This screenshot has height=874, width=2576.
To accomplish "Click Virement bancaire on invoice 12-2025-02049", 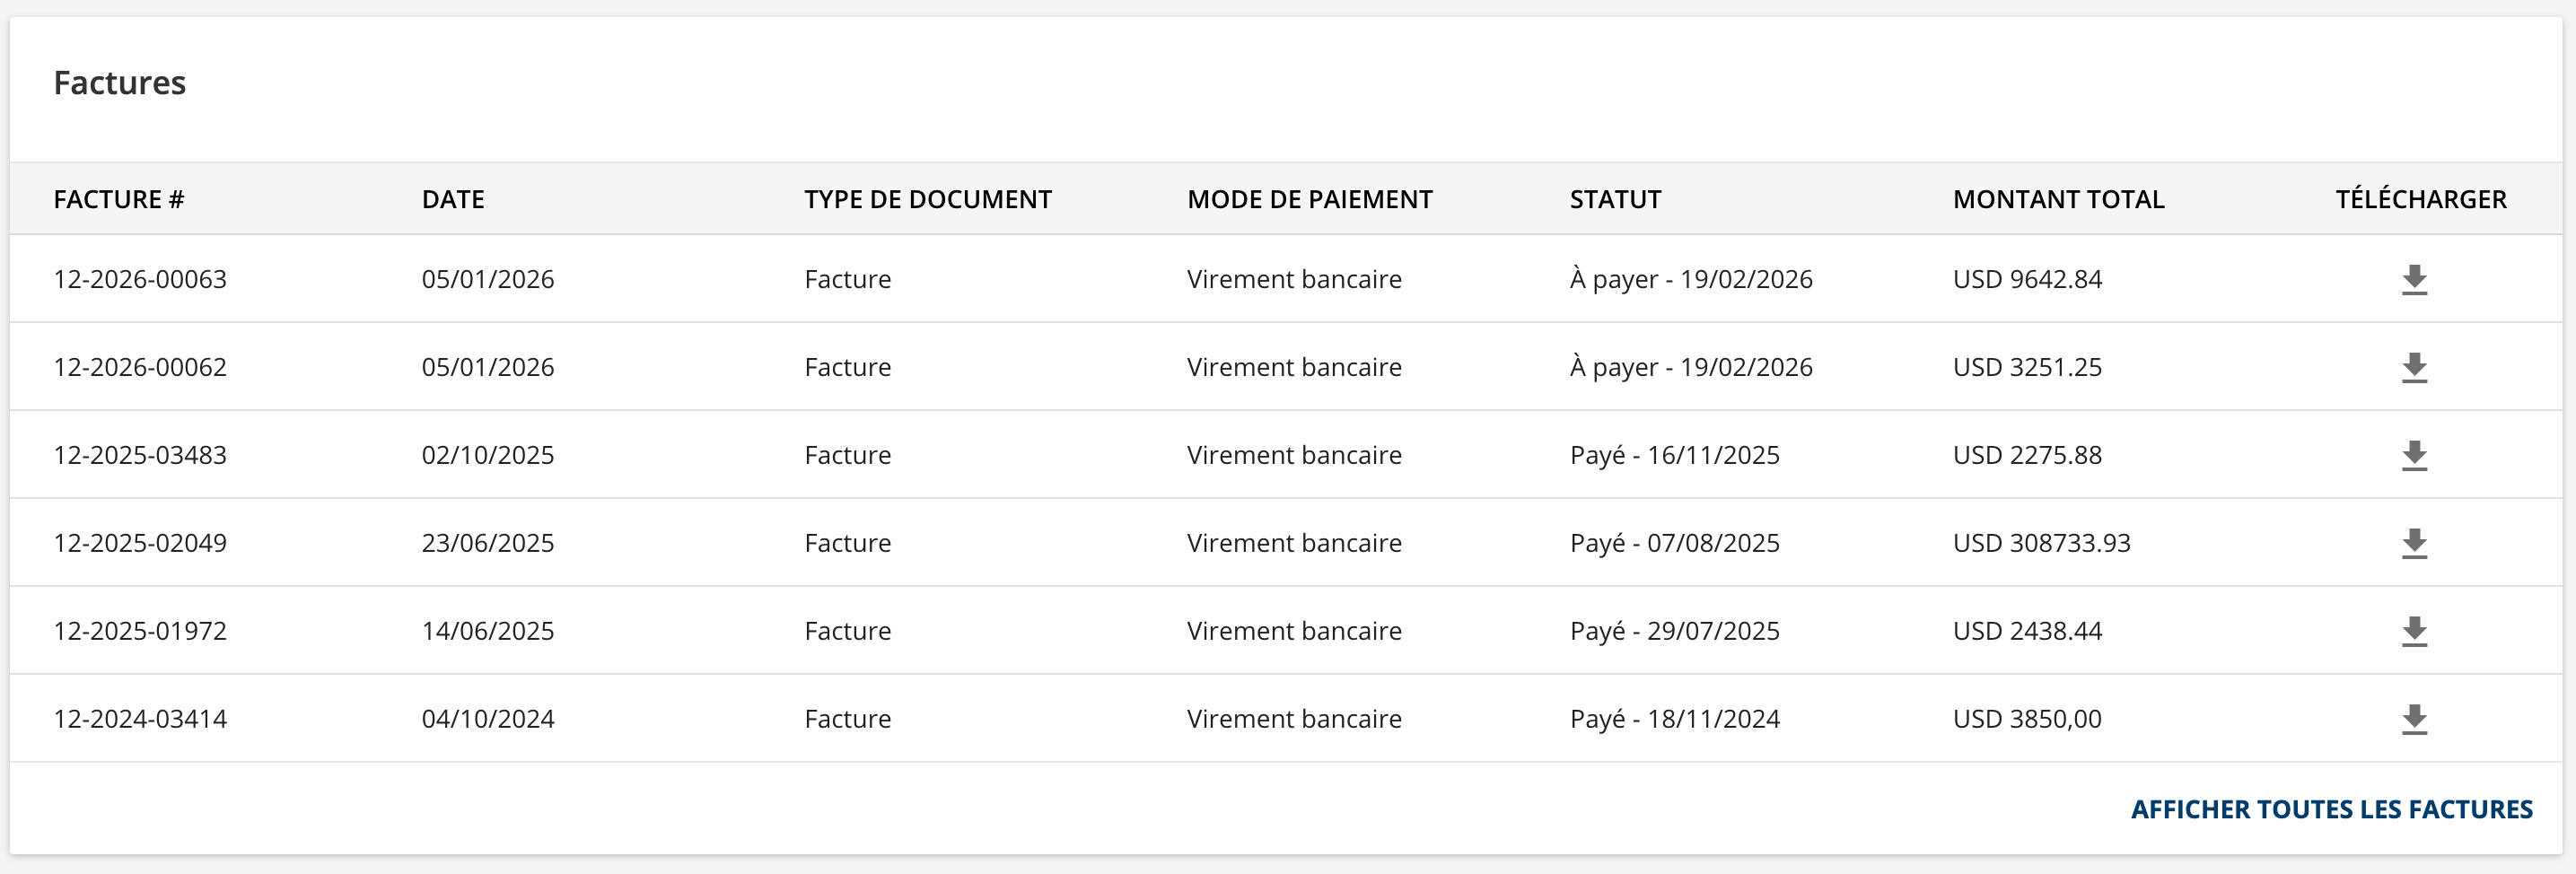I will coord(1294,543).
